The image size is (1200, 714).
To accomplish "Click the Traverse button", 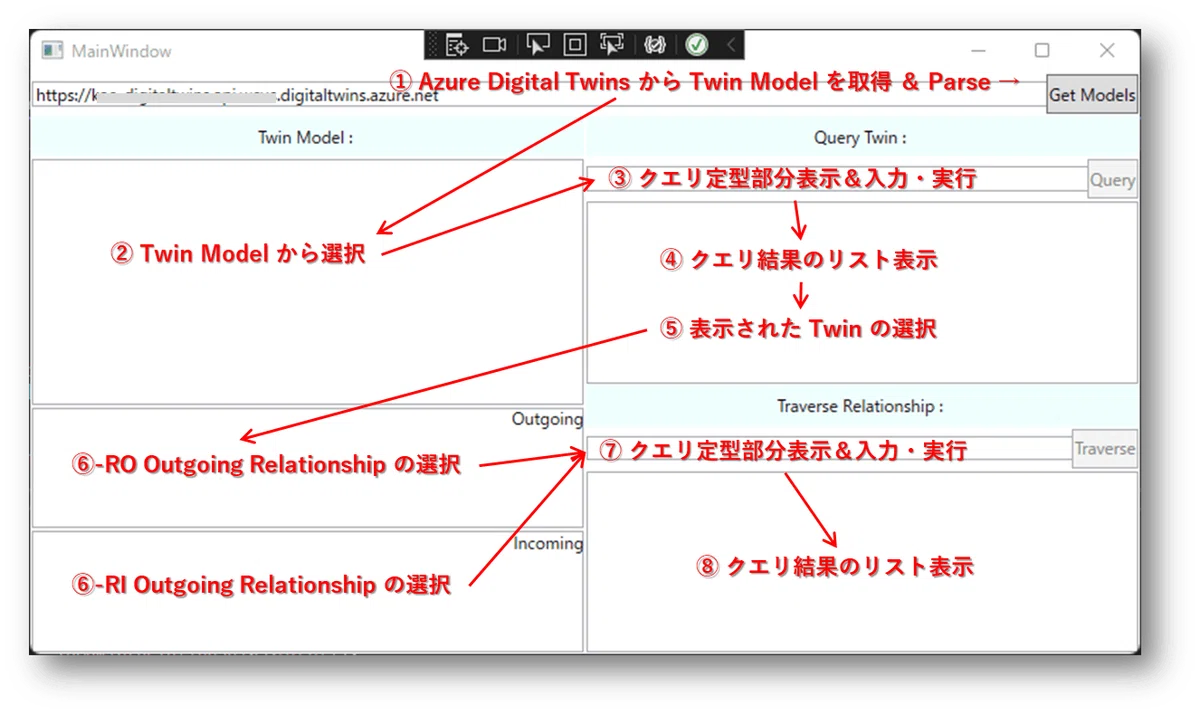I will tap(1105, 449).
